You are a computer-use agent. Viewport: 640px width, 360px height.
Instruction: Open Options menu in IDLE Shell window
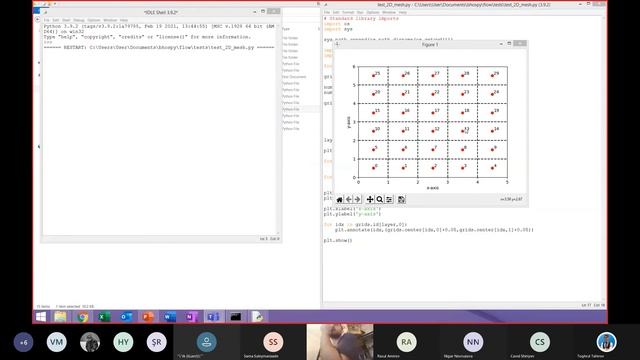click(93, 20)
